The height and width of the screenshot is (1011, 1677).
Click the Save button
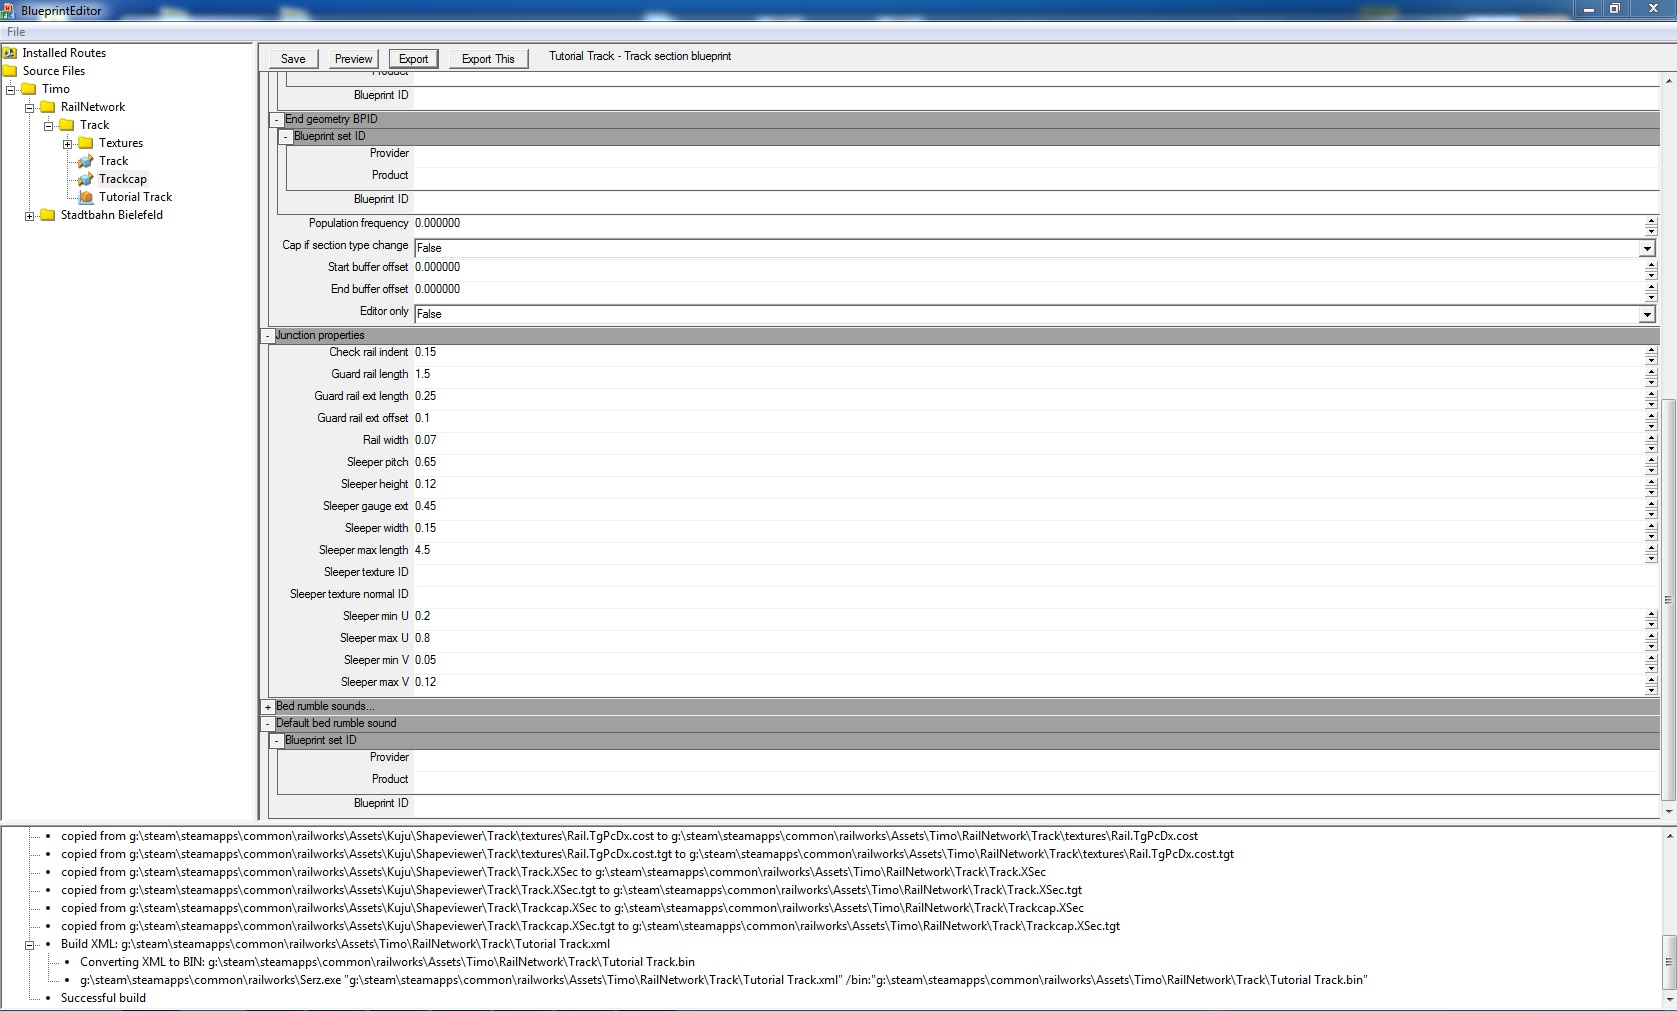point(293,59)
